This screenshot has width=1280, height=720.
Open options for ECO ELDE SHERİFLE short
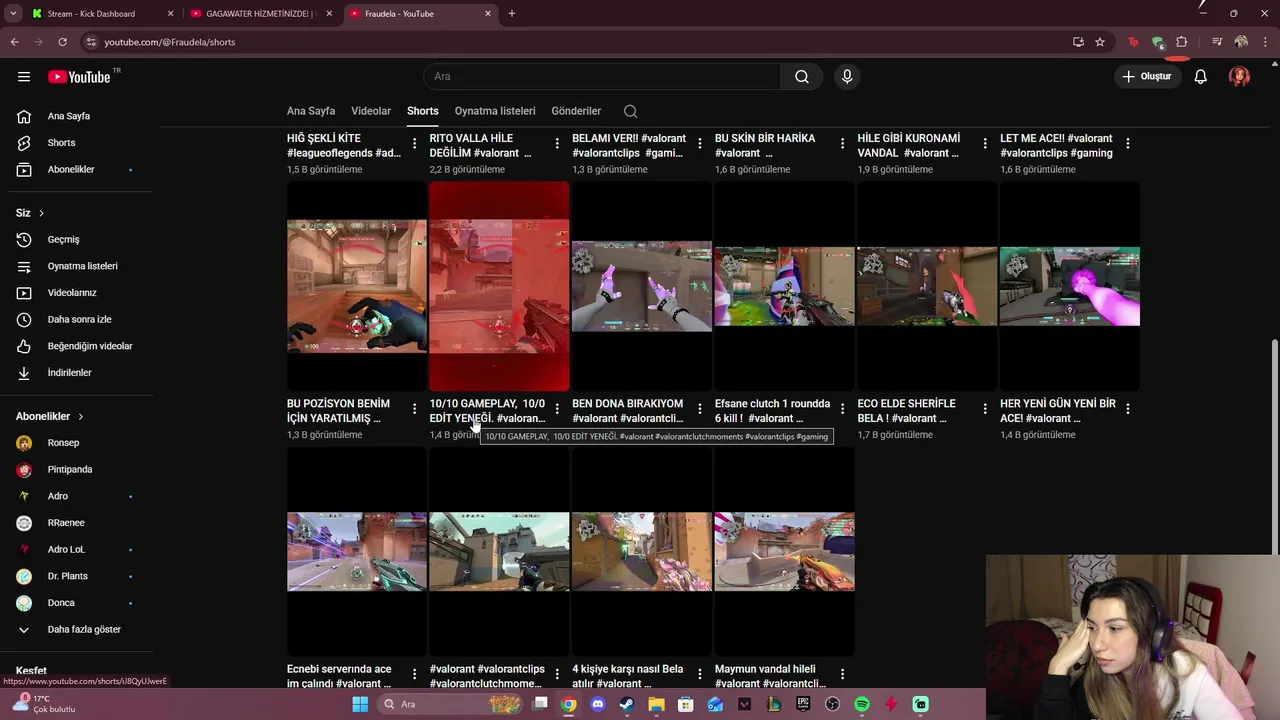pos(985,409)
